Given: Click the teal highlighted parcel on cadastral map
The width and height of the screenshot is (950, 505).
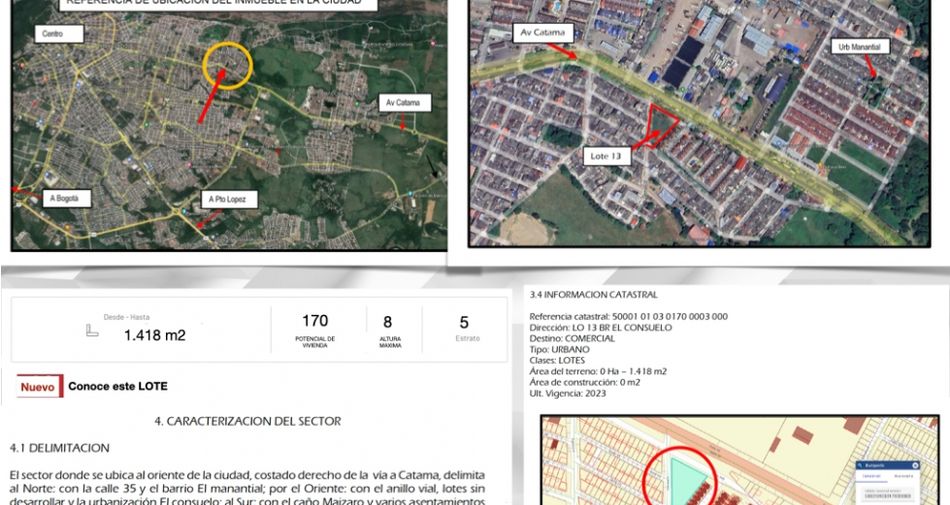Looking at the screenshot, I should click(x=685, y=479).
